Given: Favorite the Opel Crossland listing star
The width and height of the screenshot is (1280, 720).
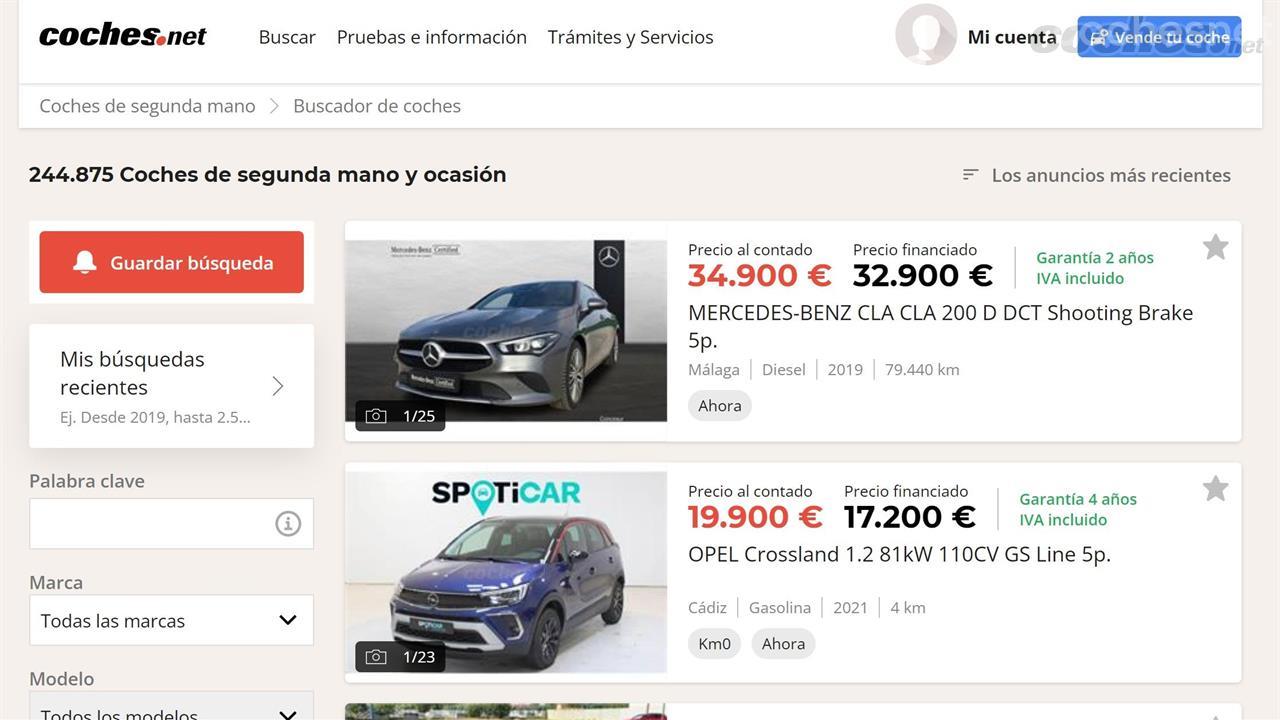Looking at the screenshot, I should 1215,488.
